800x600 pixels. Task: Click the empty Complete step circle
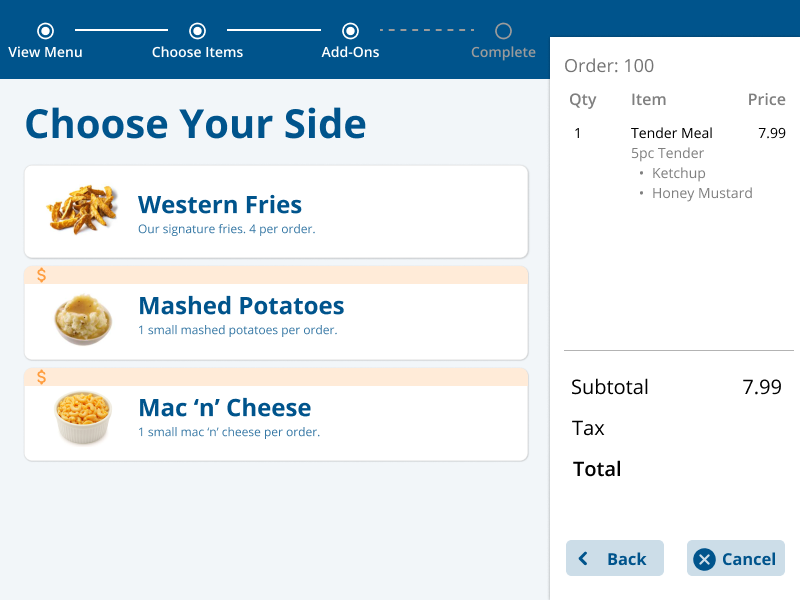pyautogui.click(x=503, y=31)
